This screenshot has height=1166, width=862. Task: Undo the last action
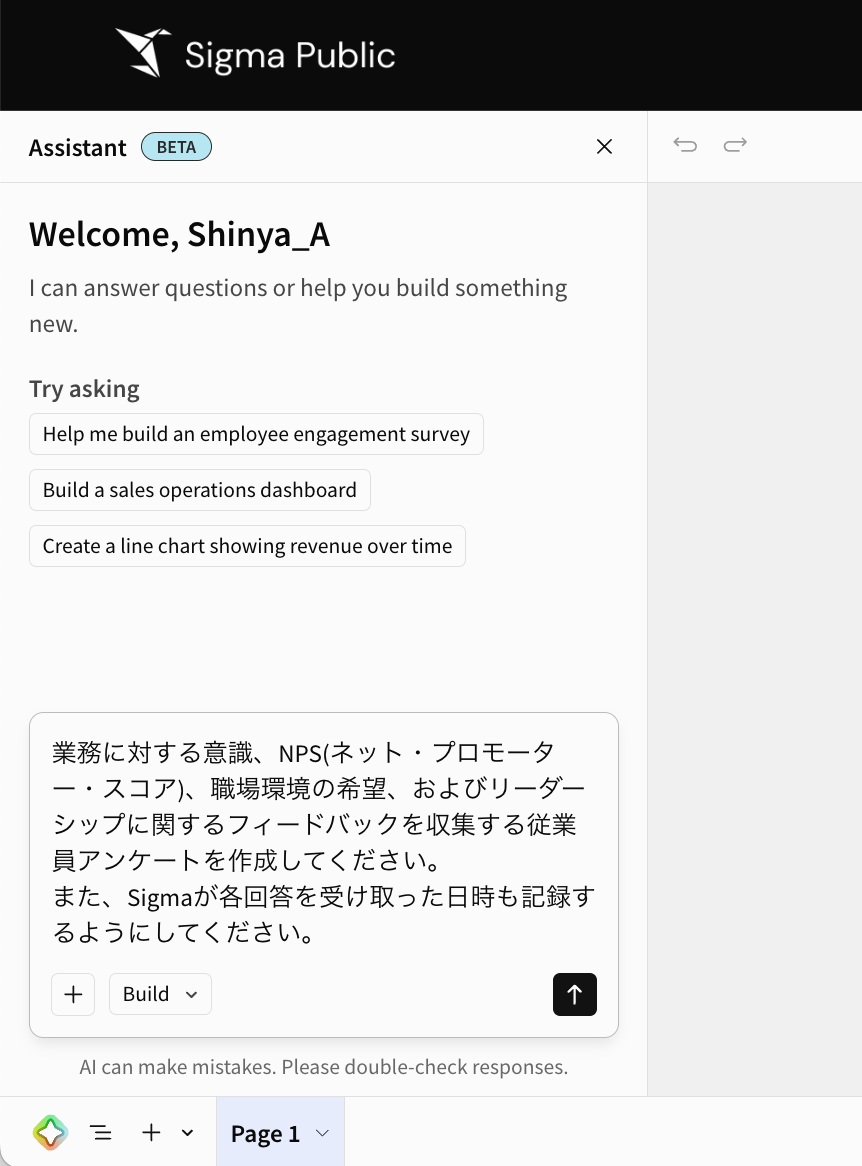[x=685, y=145]
